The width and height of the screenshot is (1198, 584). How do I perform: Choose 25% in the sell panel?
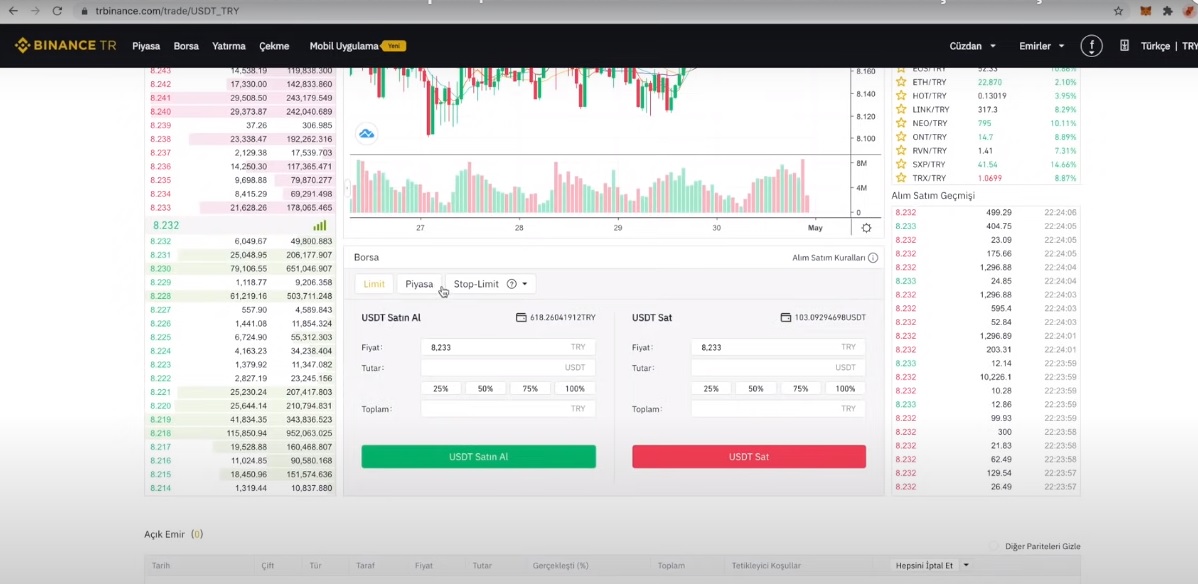pyautogui.click(x=711, y=388)
